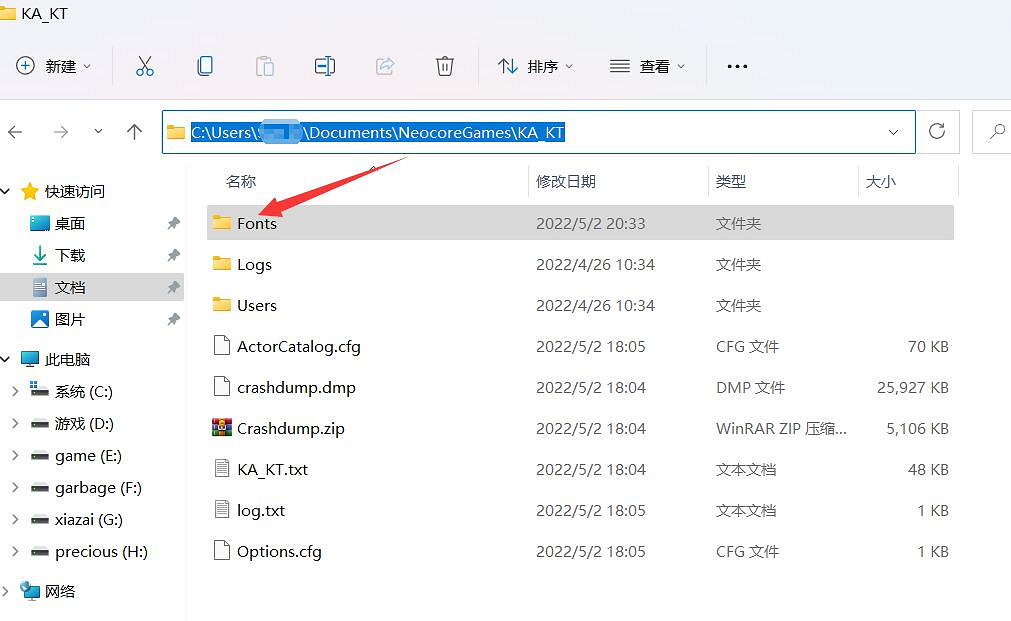Screen dimensions: 1011x621
Task: Collapse the 此电脑 tree node
Action: (6, 360)
